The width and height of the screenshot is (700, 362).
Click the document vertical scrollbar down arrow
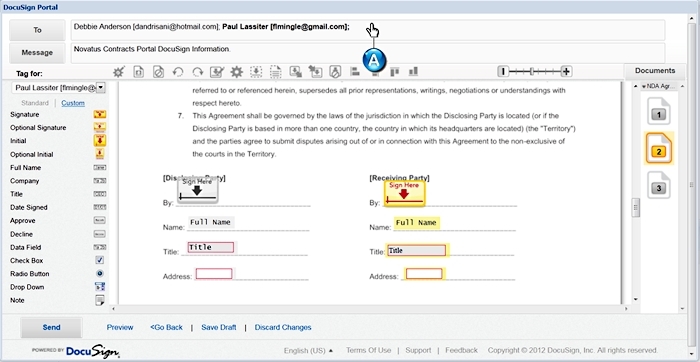pos(636,300)
